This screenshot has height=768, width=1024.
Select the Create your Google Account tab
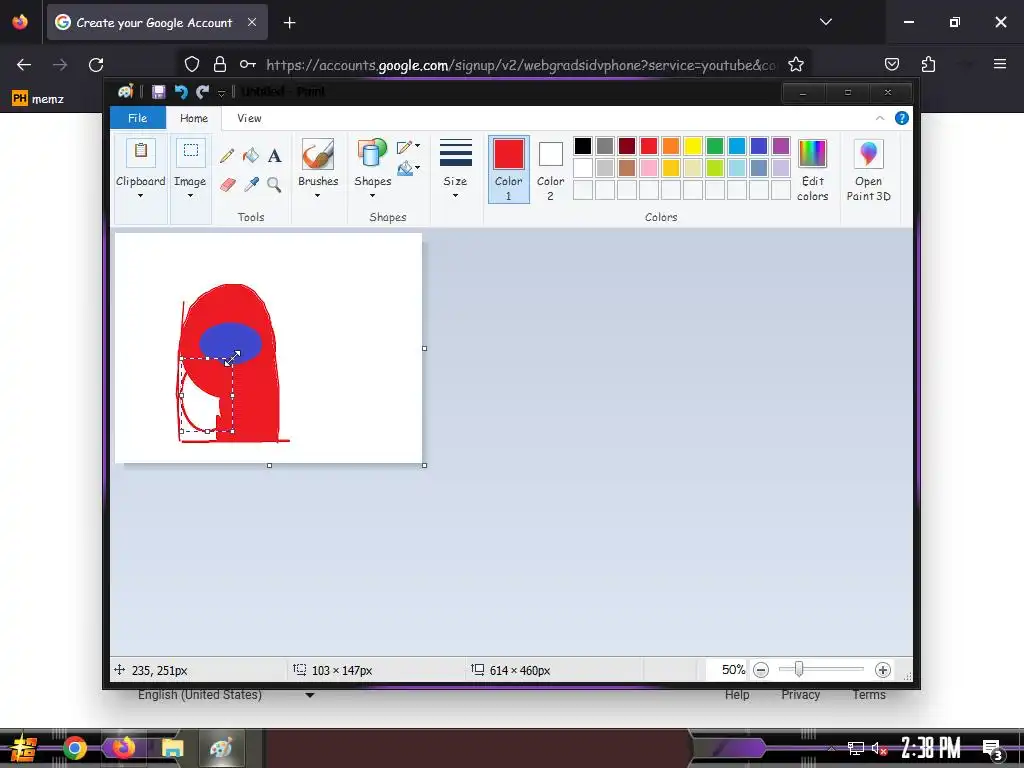[157, 22]
